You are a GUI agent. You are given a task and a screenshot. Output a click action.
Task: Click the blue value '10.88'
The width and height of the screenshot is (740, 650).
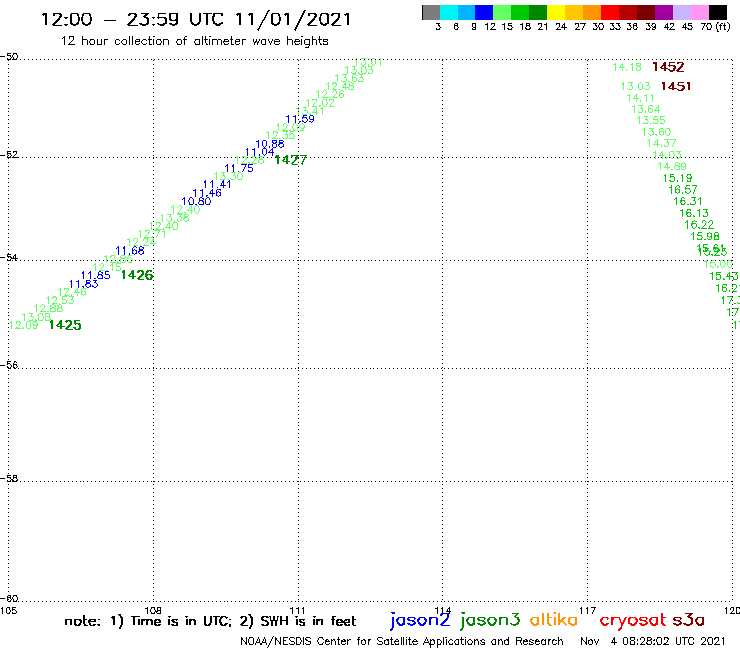[270, 144]
